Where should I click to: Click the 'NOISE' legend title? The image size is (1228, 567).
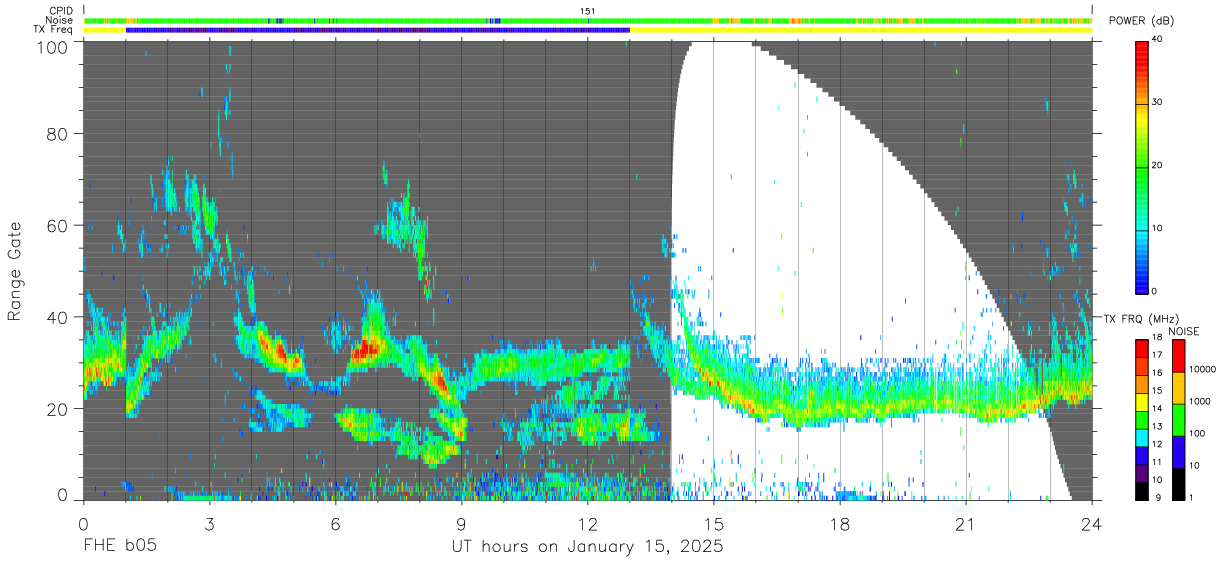tap(1184, 330)
